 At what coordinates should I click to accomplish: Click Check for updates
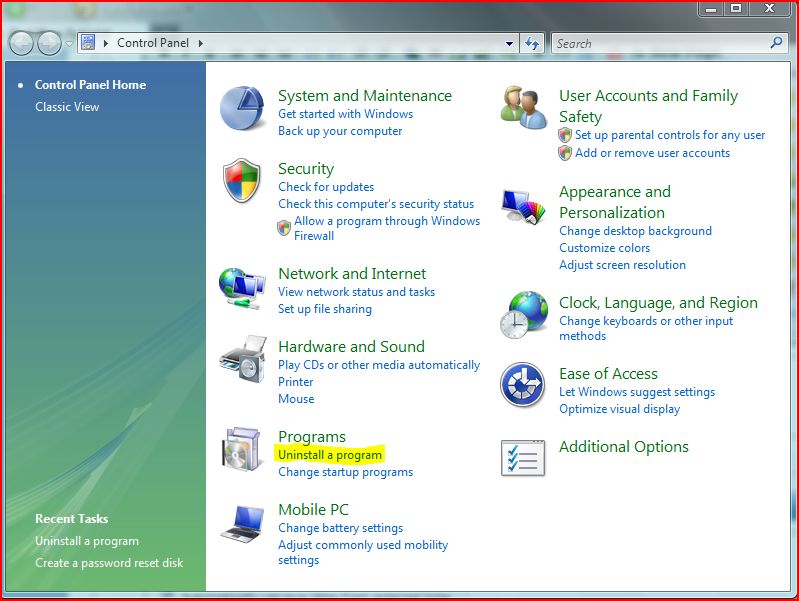pos(326,187)
